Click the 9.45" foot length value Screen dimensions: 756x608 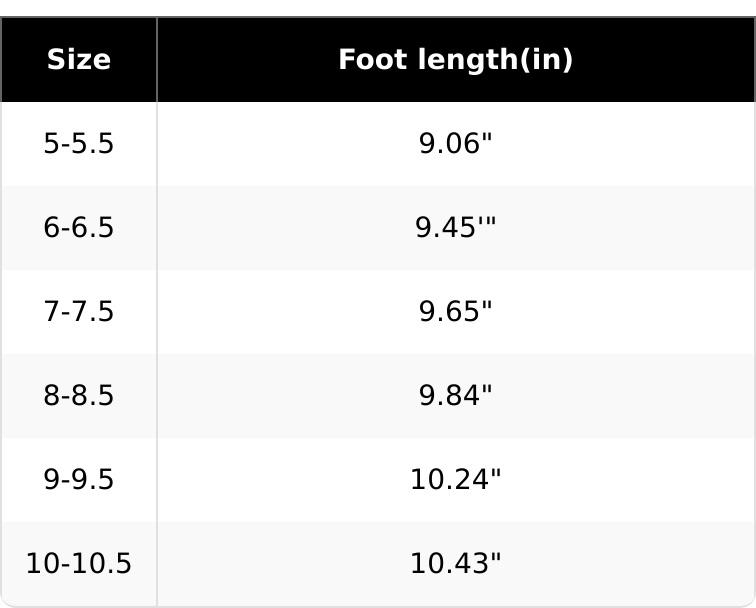tap(455, 228)
